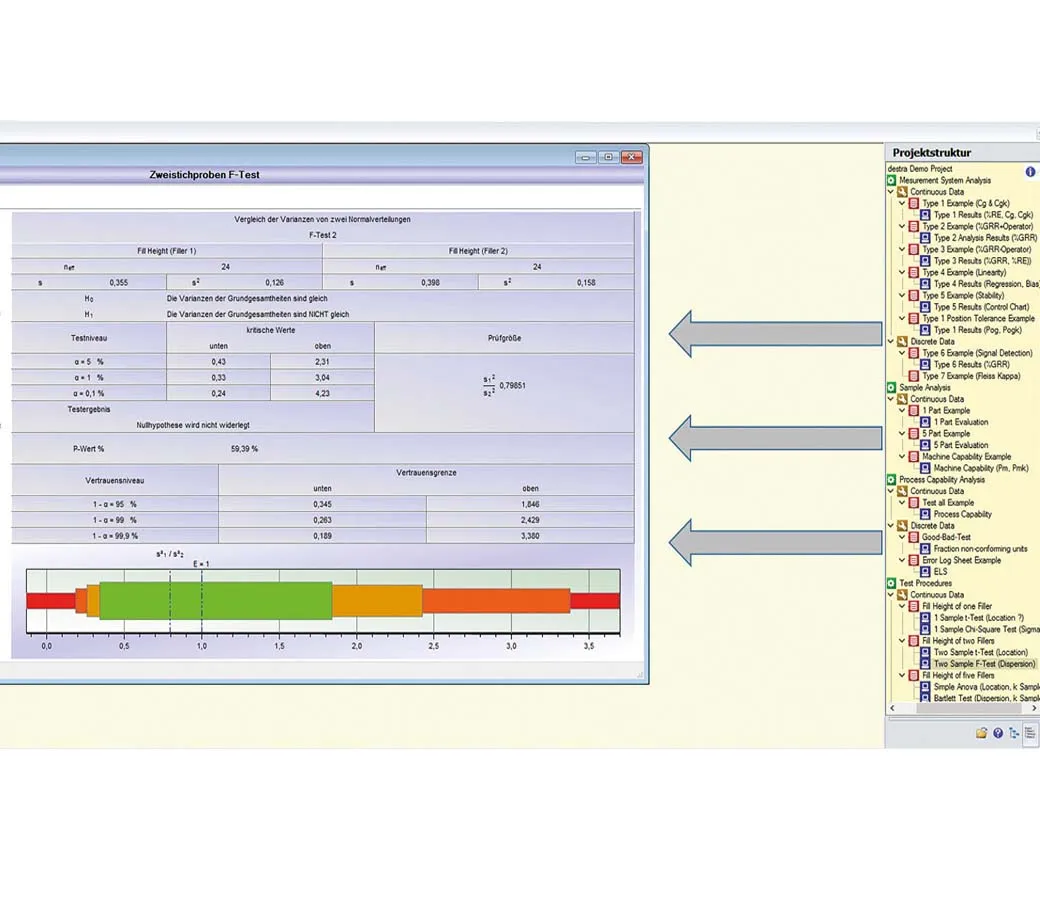Image resolution: width=1040 pixels, height=900 pixels.
Task: Click the tree structure view icon
Action: pos(1014,733)
